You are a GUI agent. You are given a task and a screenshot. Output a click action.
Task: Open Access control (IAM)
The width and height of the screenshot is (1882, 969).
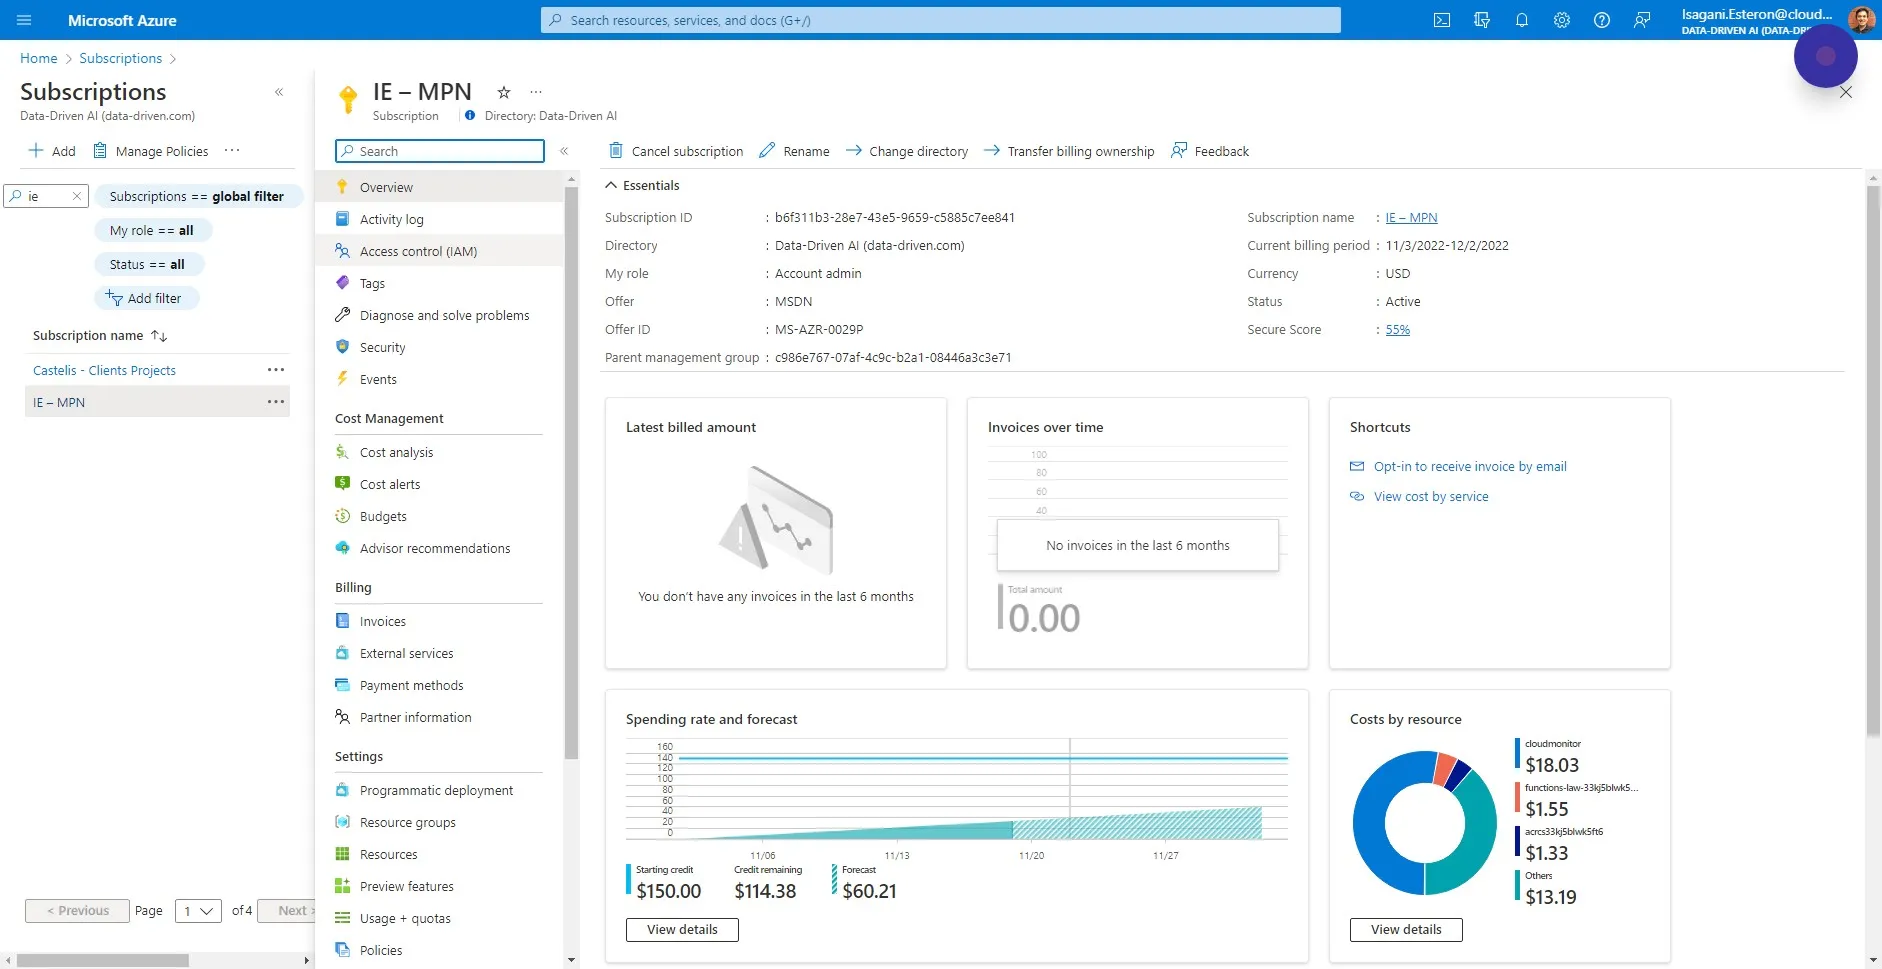(x=440, y=251)
